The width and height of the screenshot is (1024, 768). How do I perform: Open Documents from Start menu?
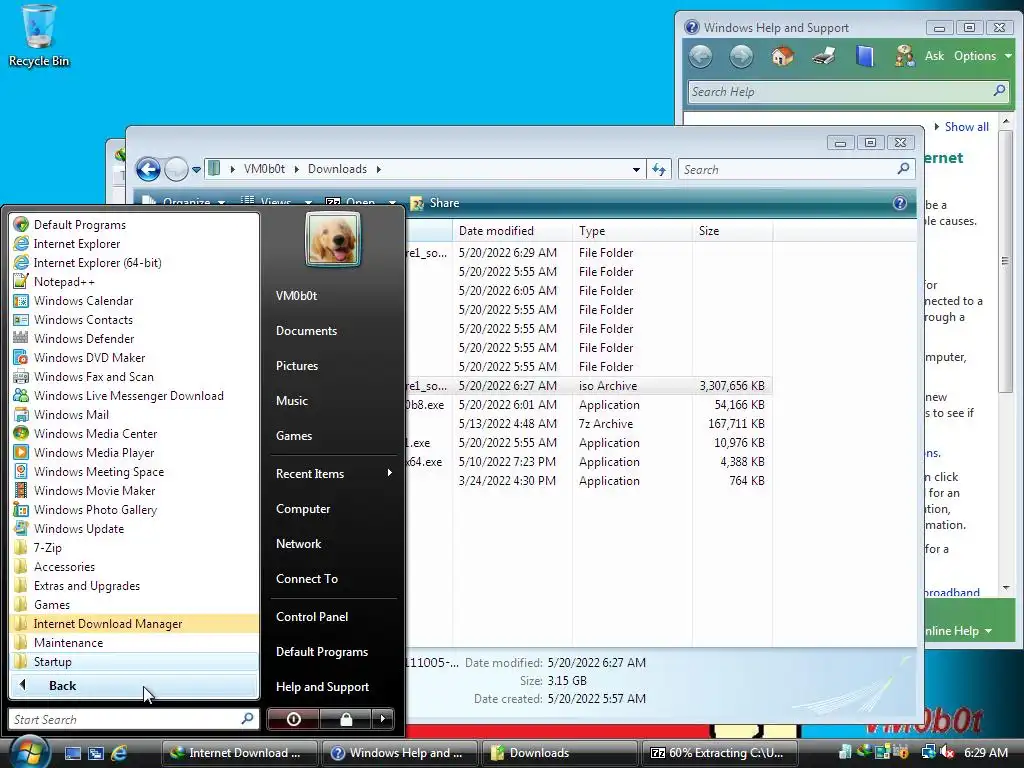(306, 330)
